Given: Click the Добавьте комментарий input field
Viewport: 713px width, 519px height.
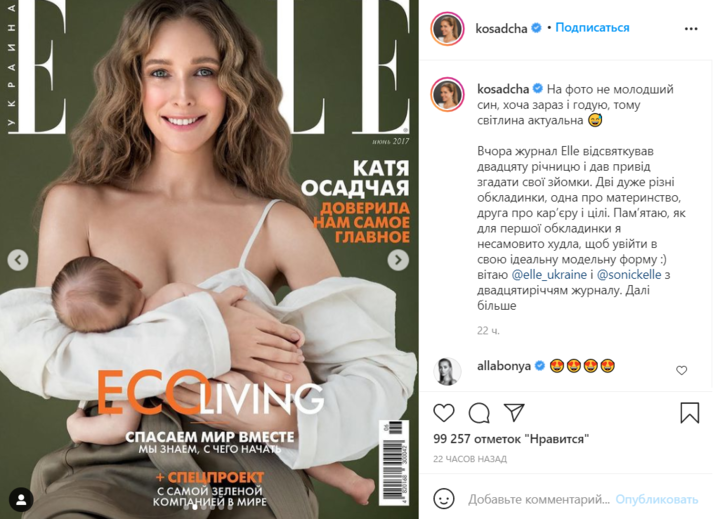Looking at the screenshot, I should tap(539, 499).
